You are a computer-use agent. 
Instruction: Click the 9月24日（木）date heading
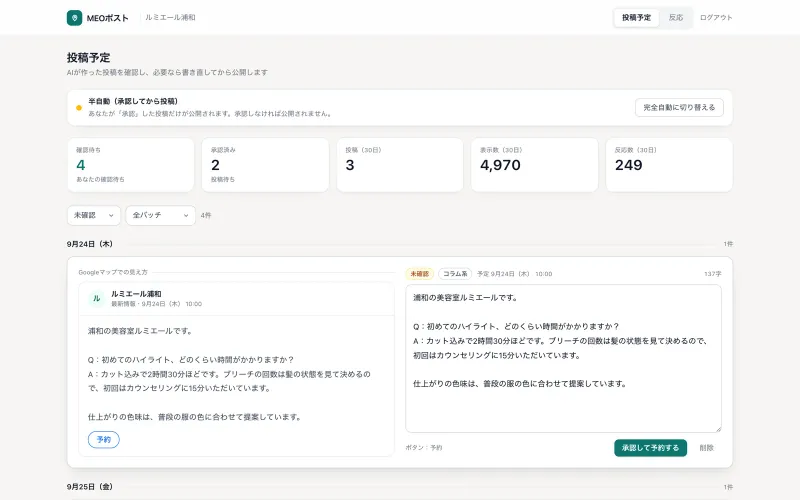click(x=90, y=244)
